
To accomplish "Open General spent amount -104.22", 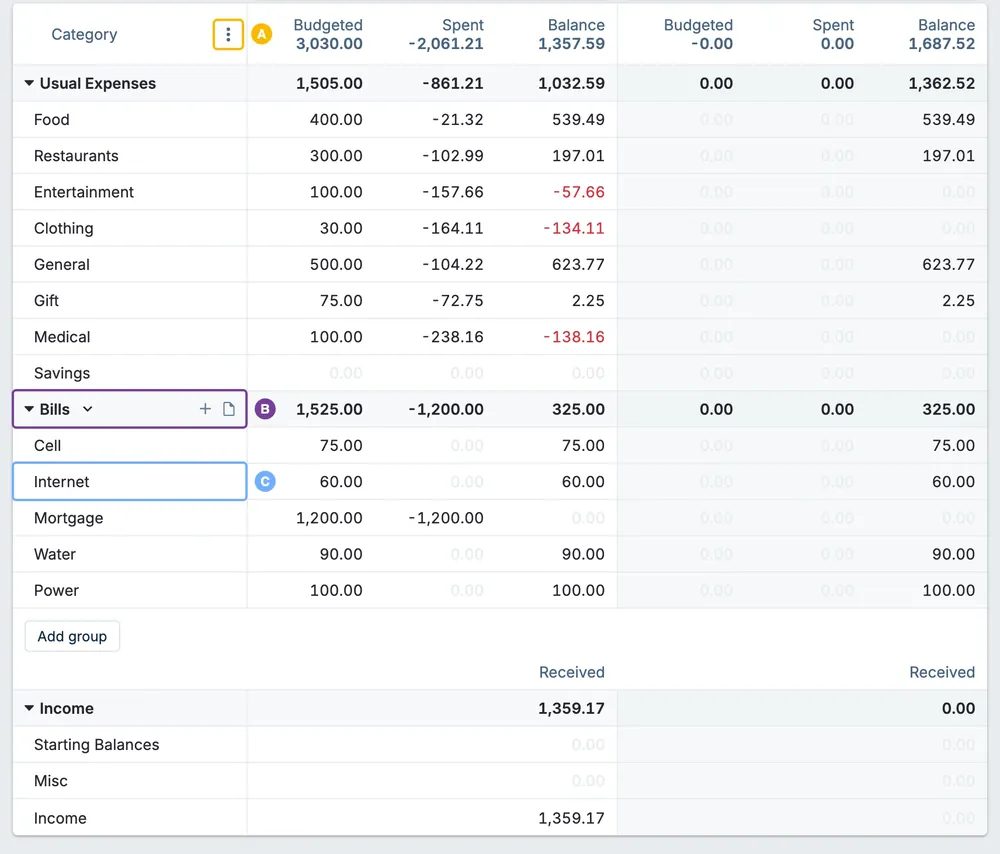I will pyautogui.click(x=453, y=264).
